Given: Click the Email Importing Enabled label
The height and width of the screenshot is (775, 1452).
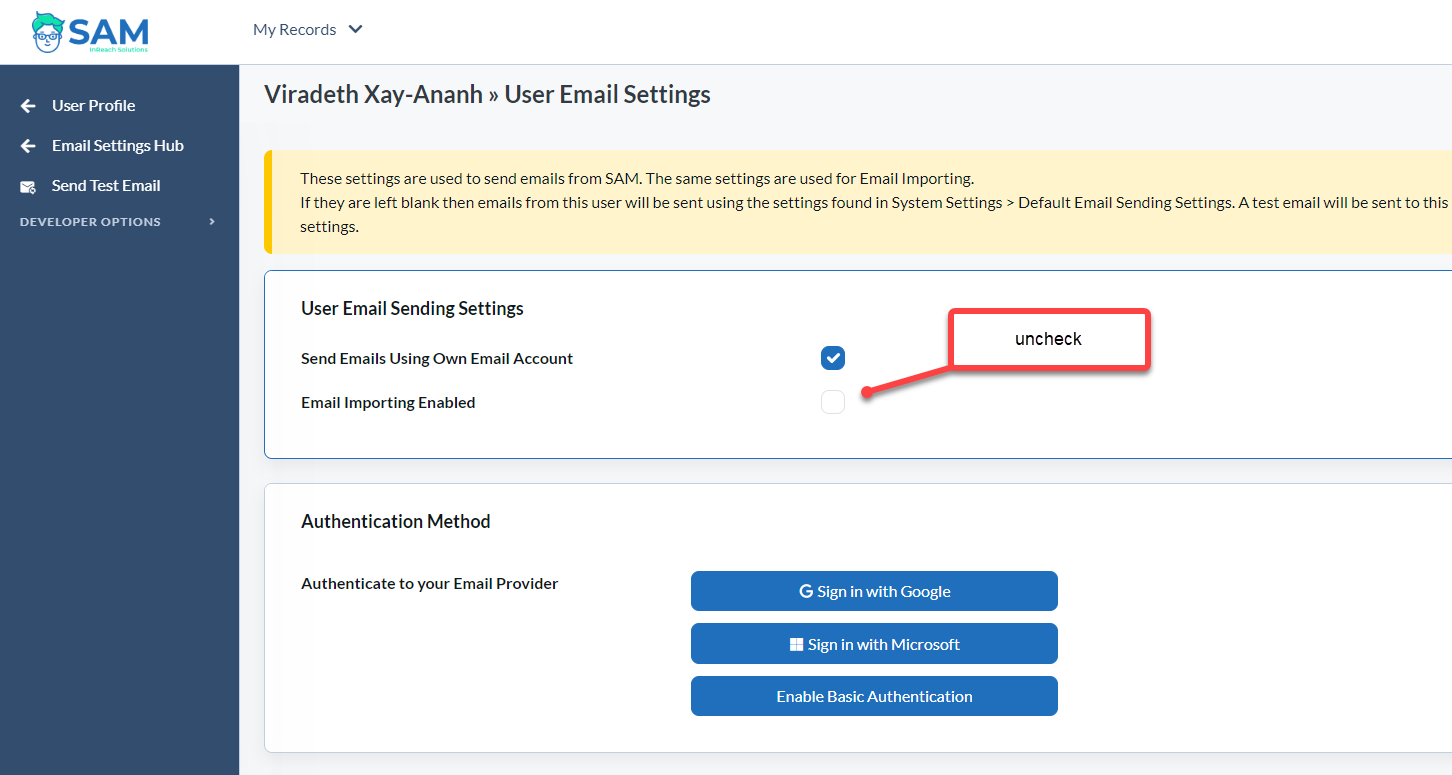Looking at the screenshot, I should pyautogui.click(x=388, y=403).
